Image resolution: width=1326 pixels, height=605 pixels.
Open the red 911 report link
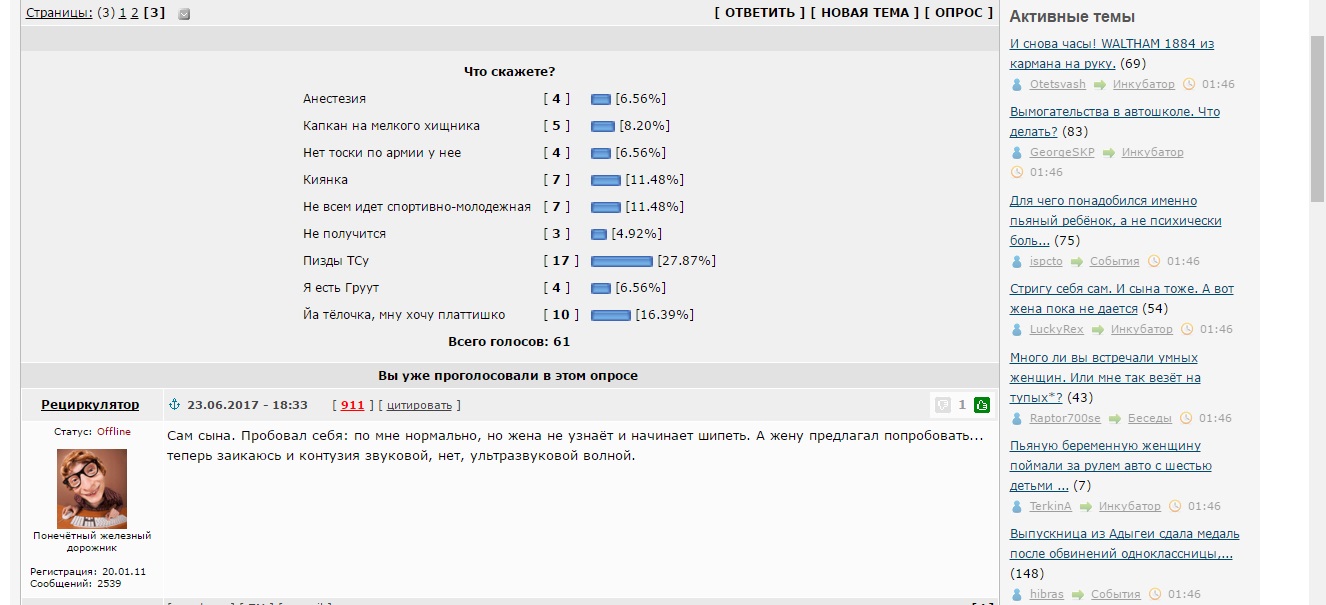(352, 405)
